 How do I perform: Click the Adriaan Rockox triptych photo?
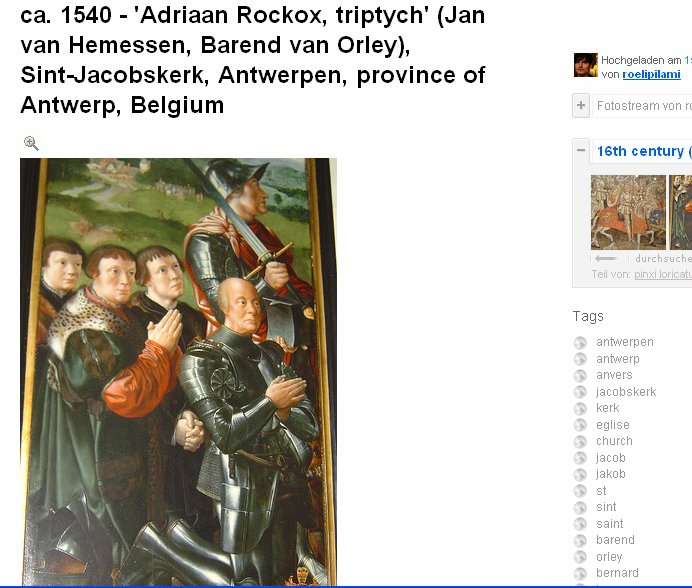[178, 372]
